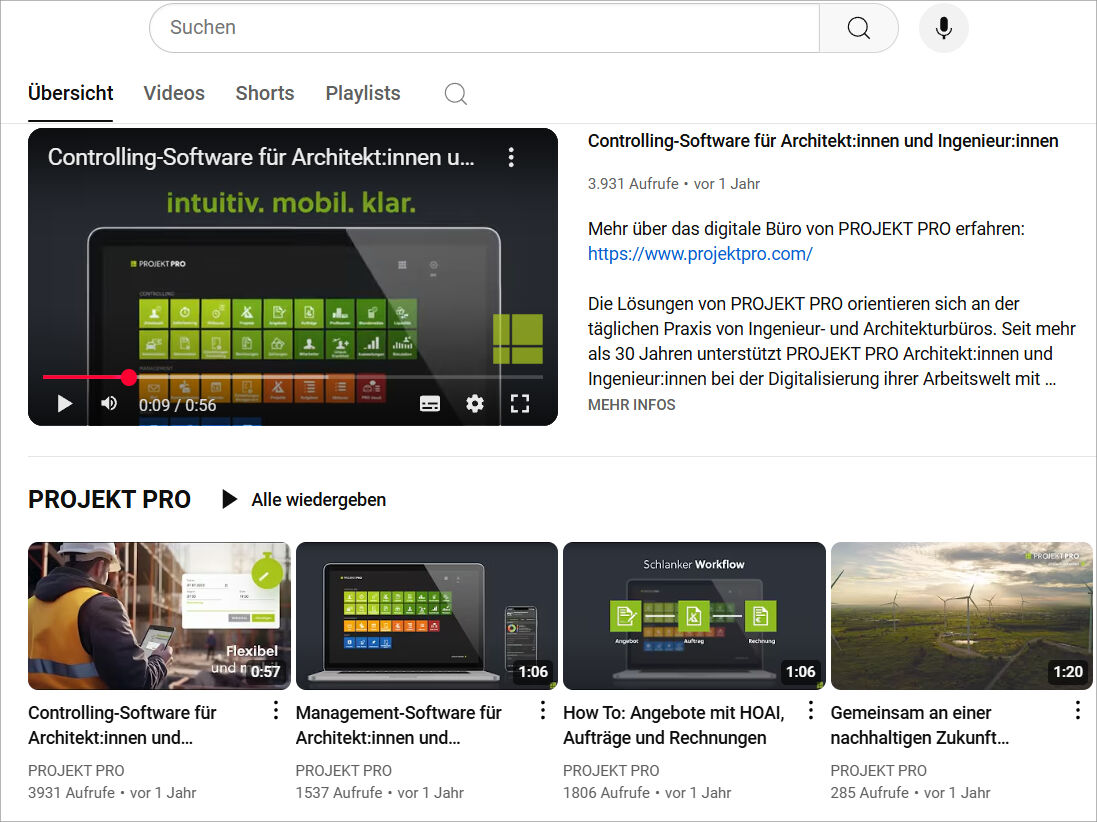Open the laptop and phone video thumbnail
Image resolution: width=1097 pixels, height=822 pixels.
pos(427,616)
